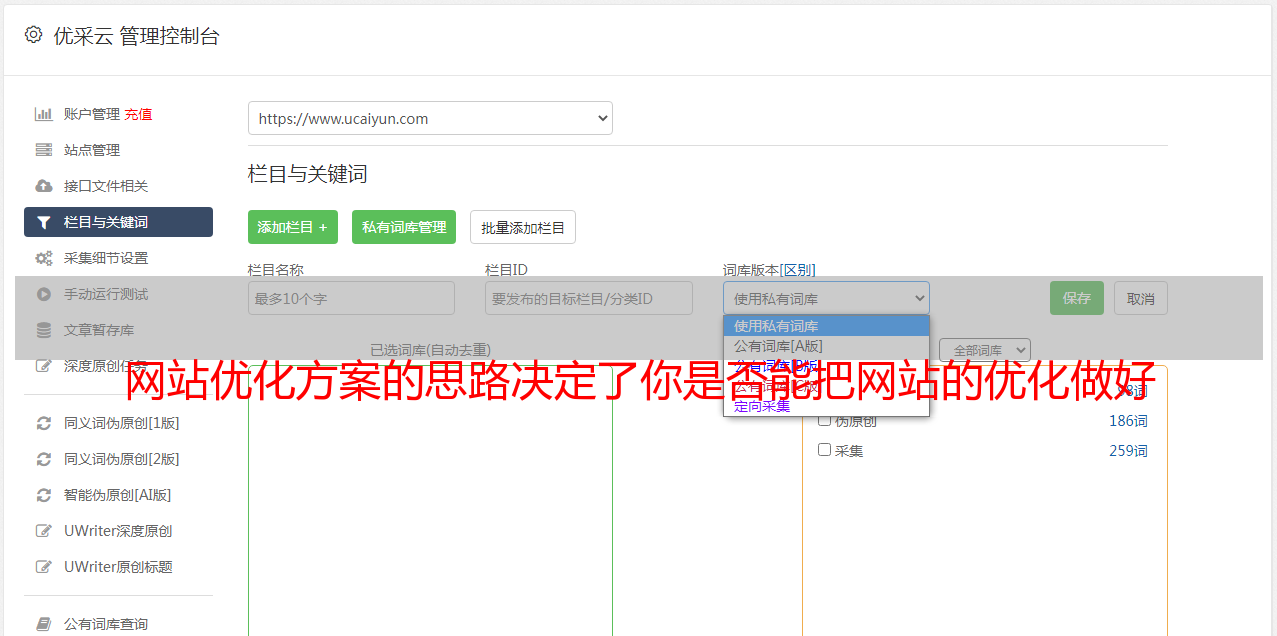Click the database icon for 文章暂存库
1277x636 pixels.
pyautogui.click(x=43, y=330)
